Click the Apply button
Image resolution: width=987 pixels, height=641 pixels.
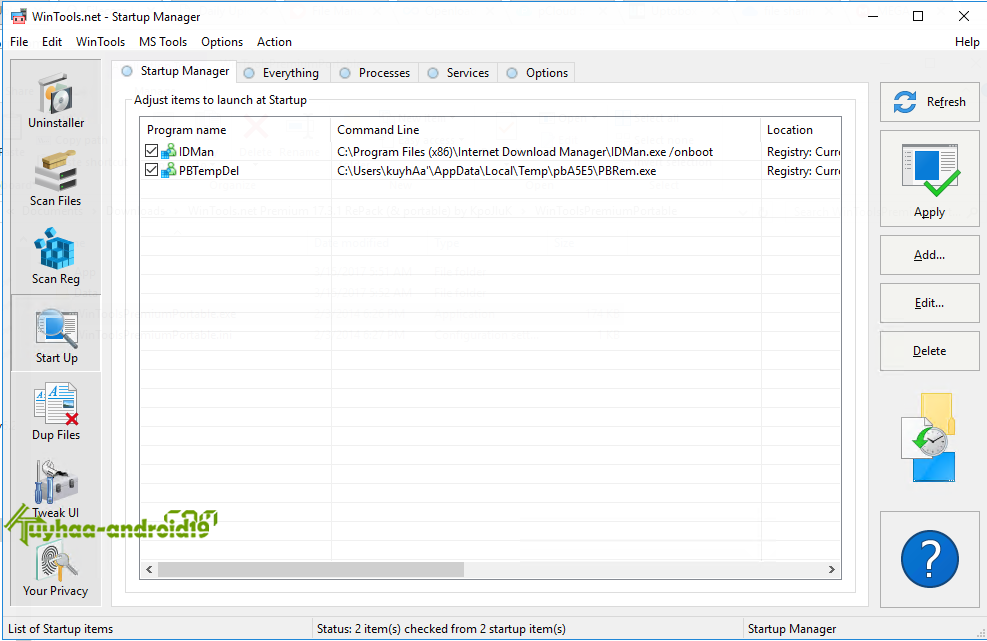click(x=930, y=179)
